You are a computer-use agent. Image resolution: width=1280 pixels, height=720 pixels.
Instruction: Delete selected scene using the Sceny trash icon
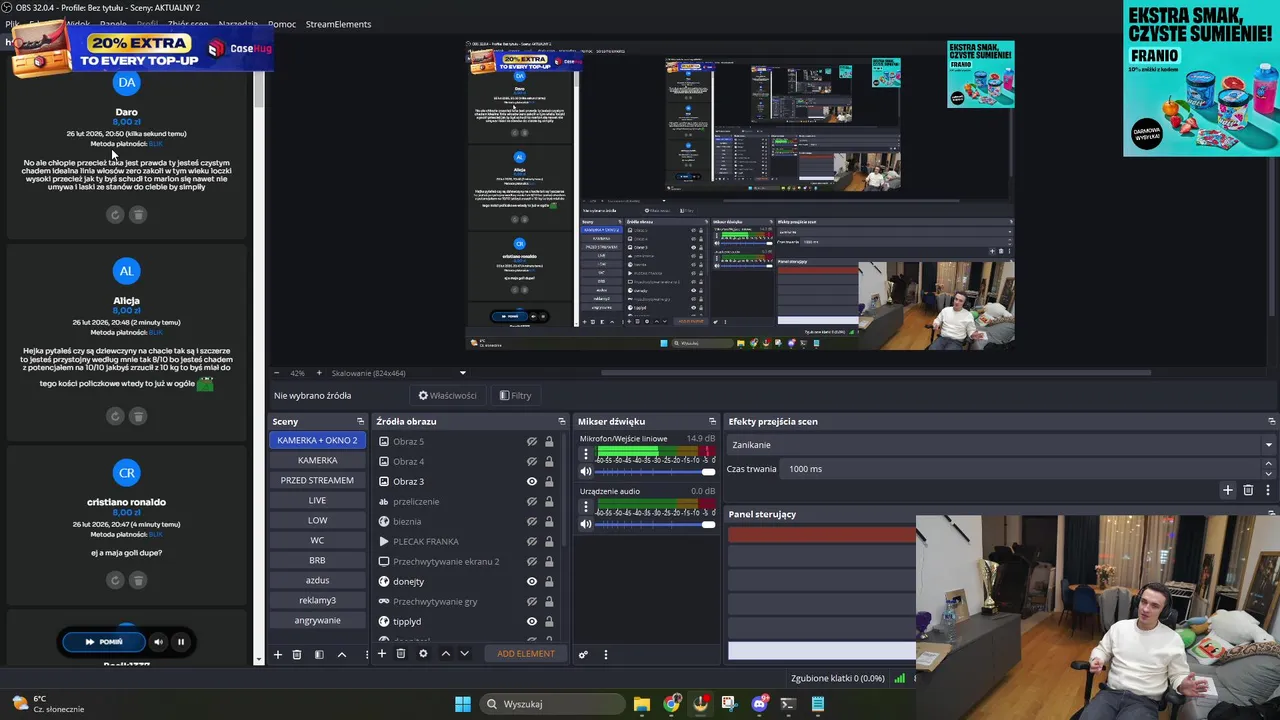(x=297, y=654)
